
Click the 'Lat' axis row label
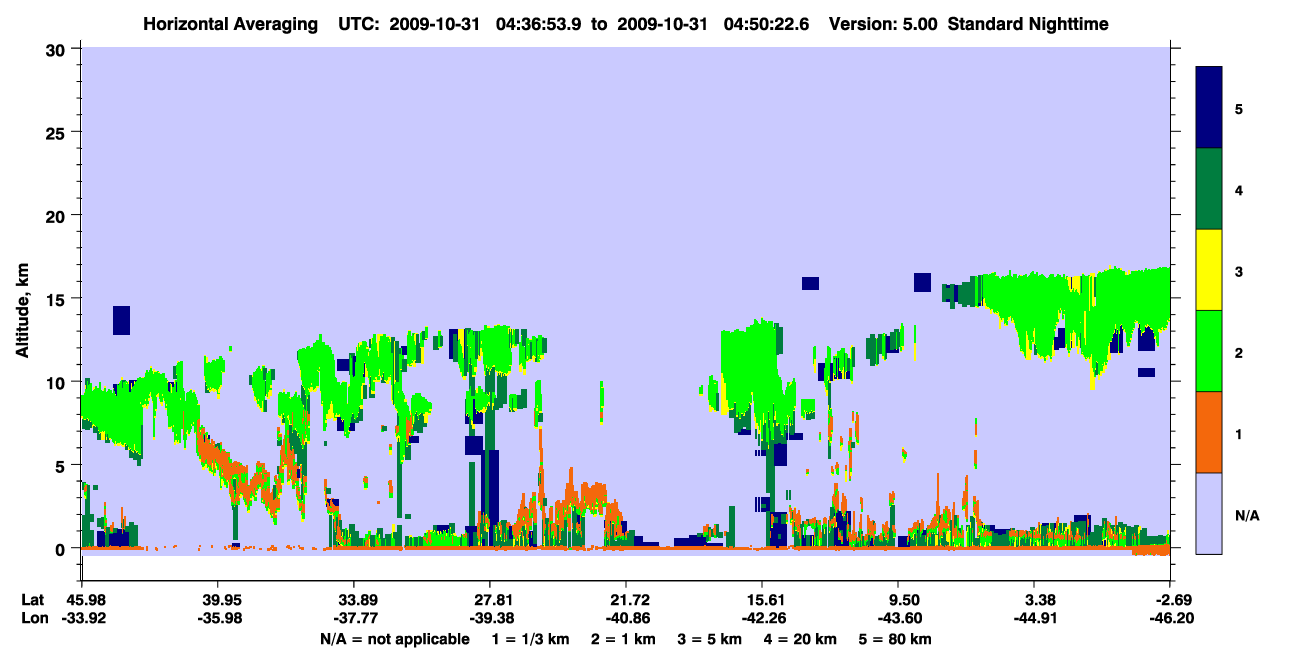(33, 600)
